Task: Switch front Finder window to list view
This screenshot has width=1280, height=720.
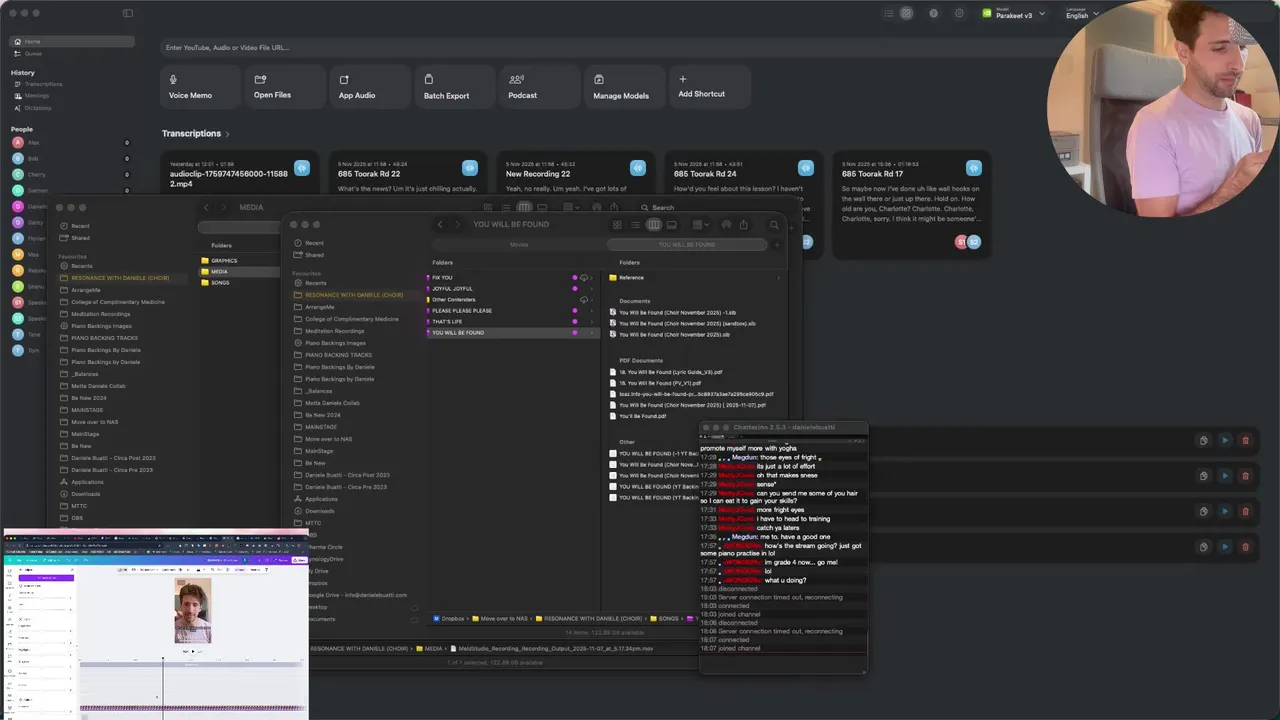Action: point(635,225)
